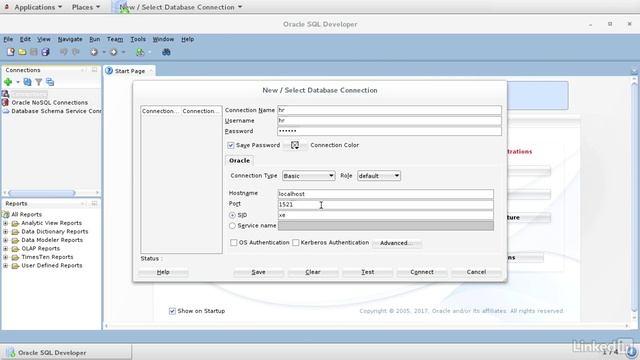The width and height of the screenshot is (640, 360).
Task: Minimize the Reports panel
Action: click(94, 203)
